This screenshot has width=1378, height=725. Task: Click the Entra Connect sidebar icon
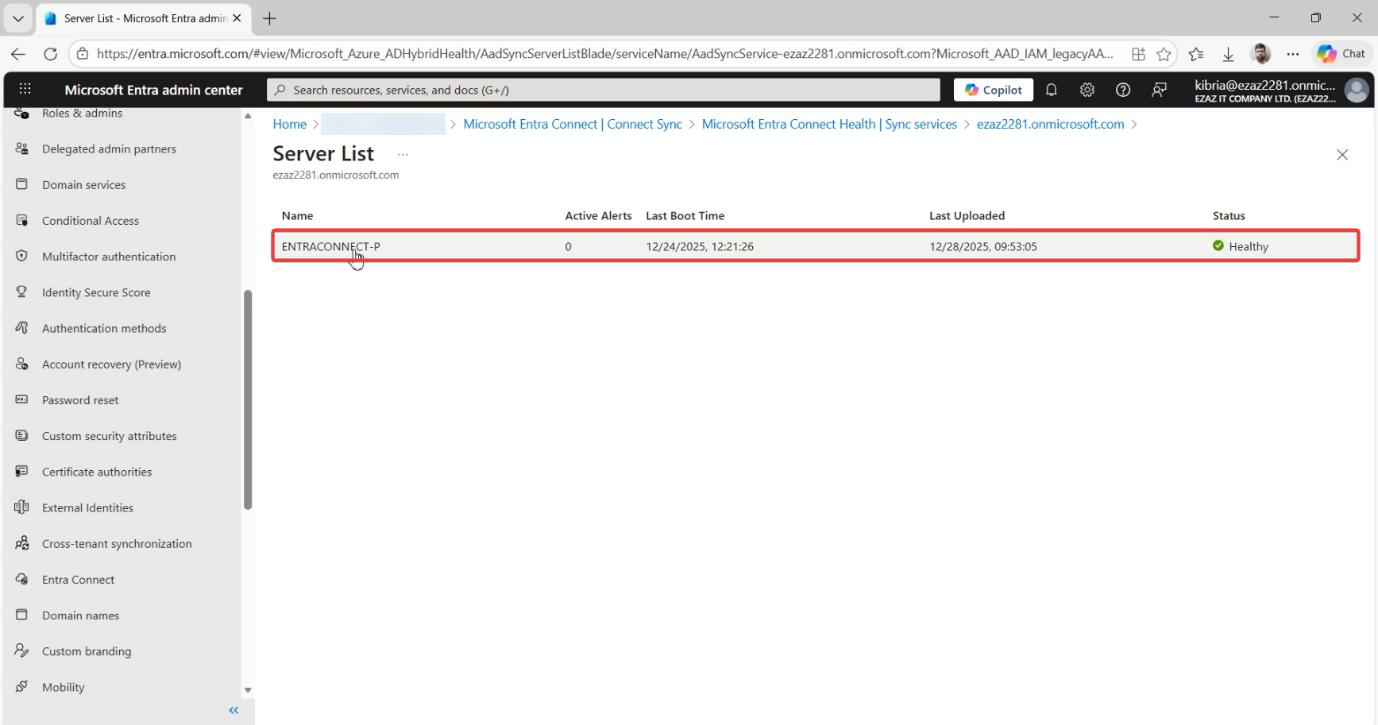pyautogui.click(x=21, y=580)
